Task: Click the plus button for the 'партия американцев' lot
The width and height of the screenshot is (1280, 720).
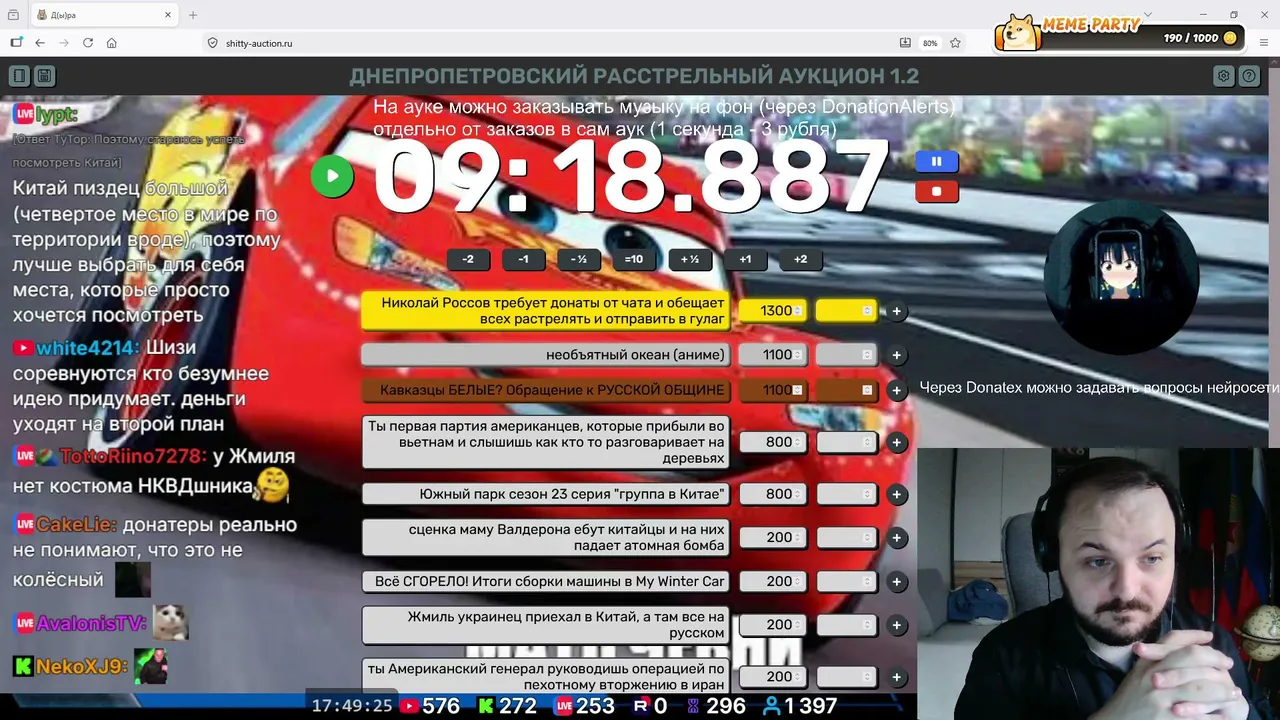Action: point(897,442)
